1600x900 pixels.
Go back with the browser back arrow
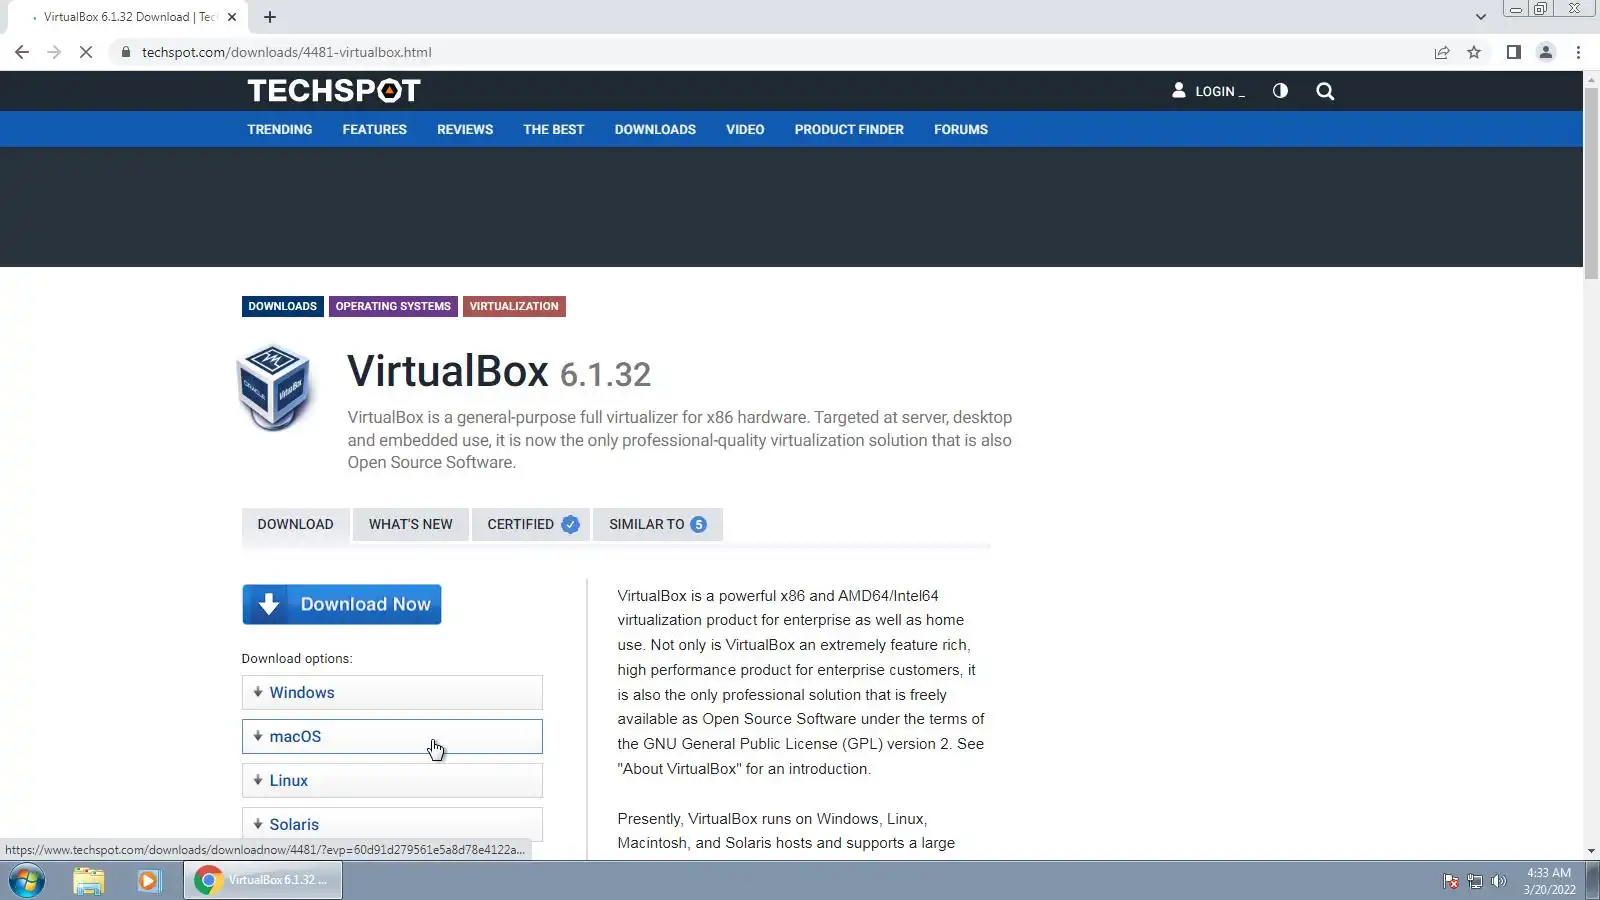pos(22,52)
